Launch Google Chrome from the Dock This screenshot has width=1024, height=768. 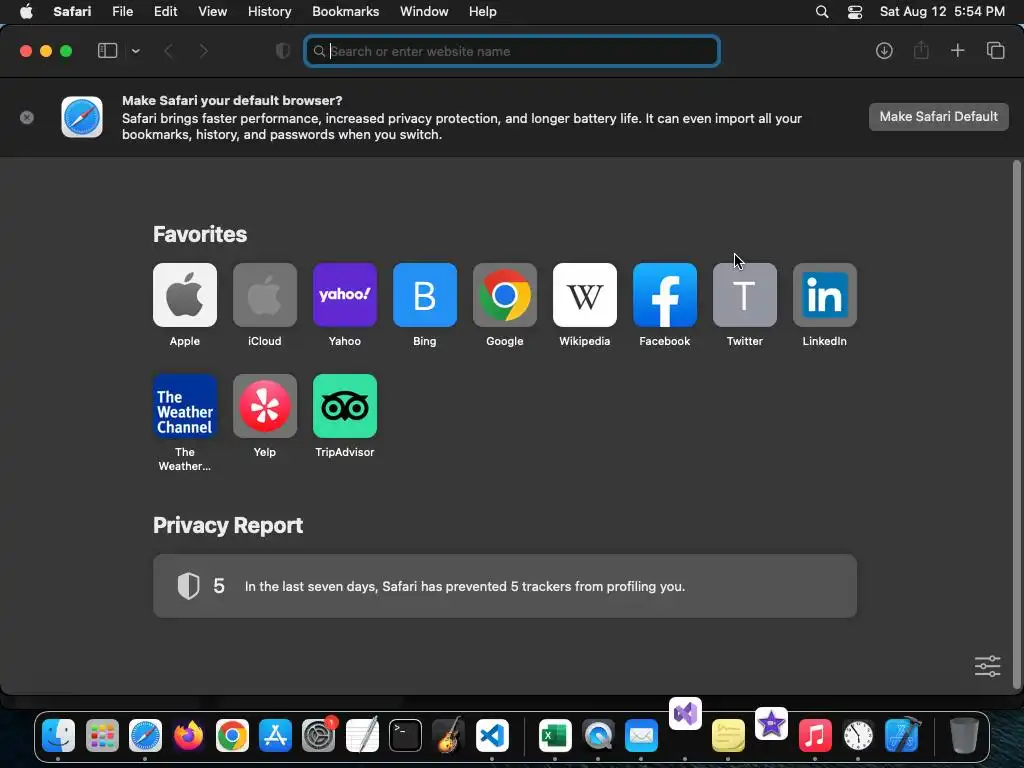[x=232, y=735]
